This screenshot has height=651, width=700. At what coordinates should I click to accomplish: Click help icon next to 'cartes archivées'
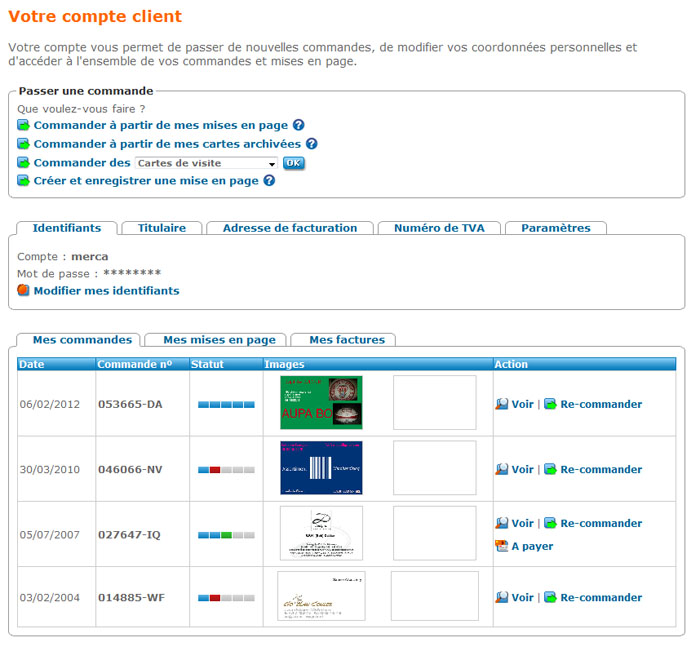pos(311,144)
